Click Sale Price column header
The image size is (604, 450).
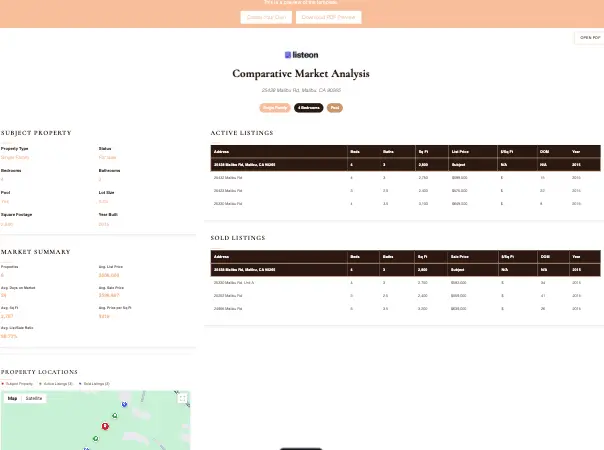coord(460,257)
